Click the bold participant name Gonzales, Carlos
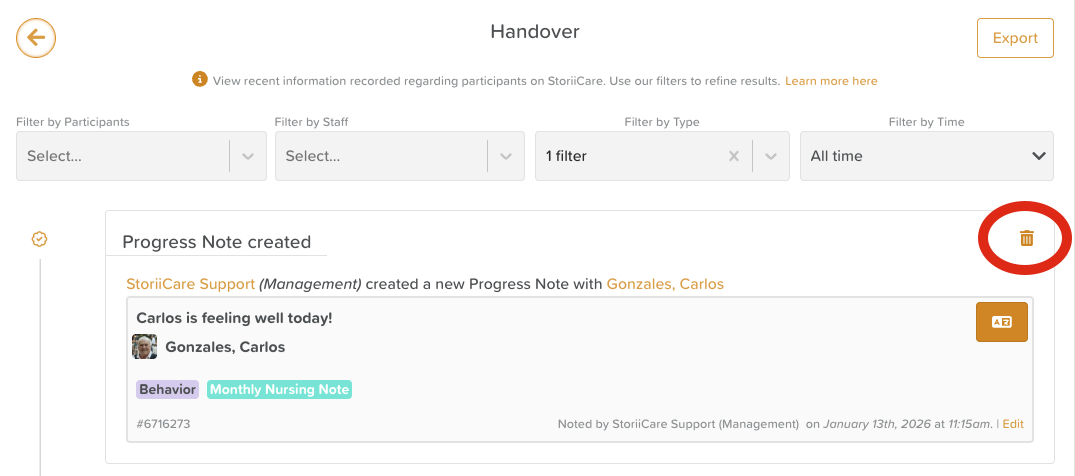Screen dimensions: 1075x476 (225, 347)
